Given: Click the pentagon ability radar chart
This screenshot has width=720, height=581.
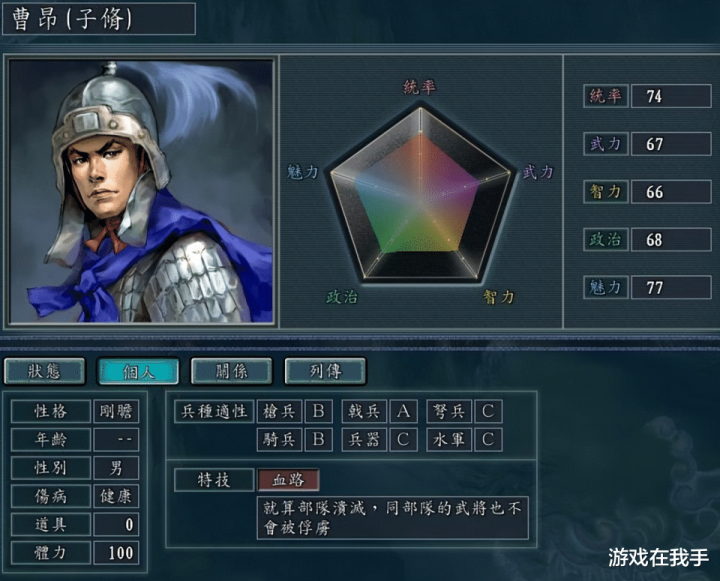Looking at the screenshot, I should [420, 194].
